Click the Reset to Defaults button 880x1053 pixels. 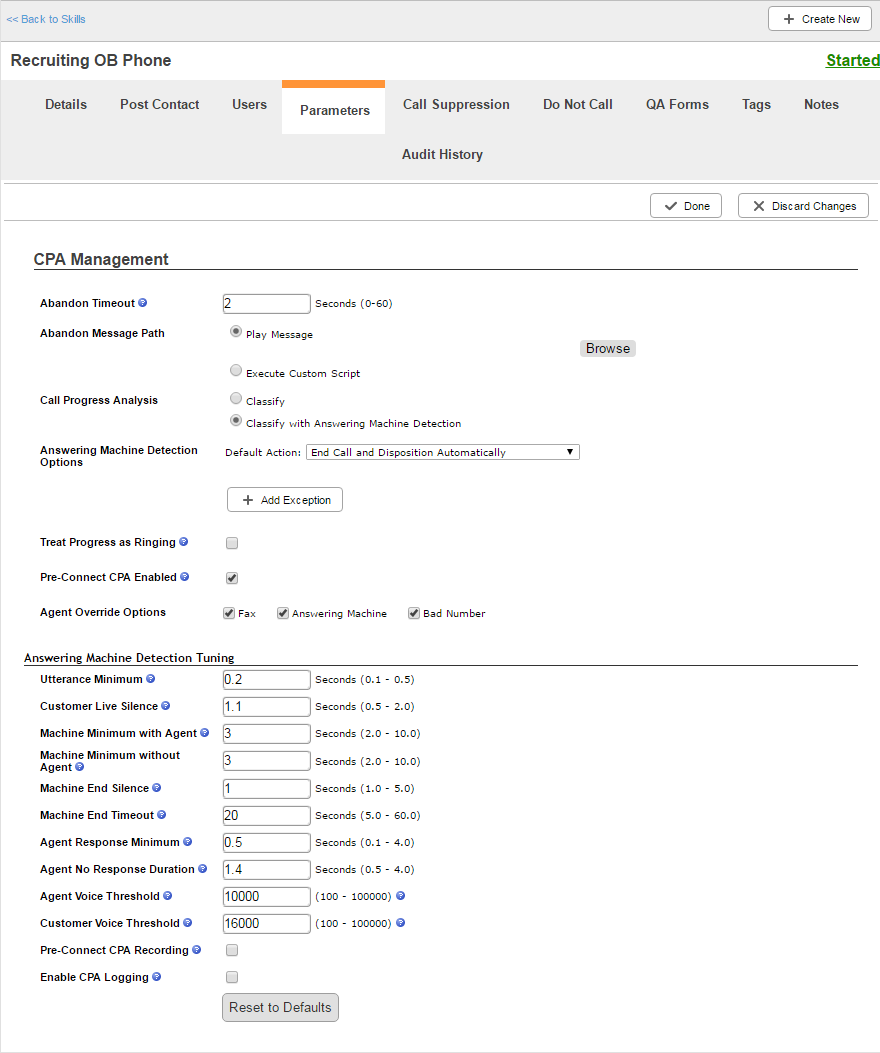tap(280, 1007)
